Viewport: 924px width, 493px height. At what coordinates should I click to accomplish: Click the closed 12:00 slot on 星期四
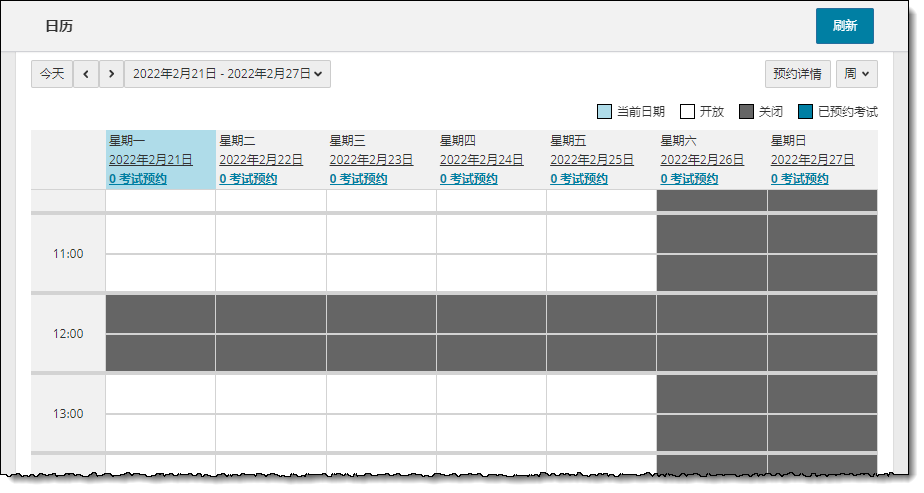[x=491, y=314]
